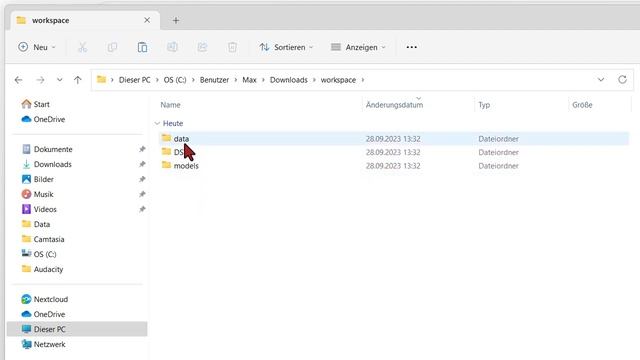Click Dateiordner type of data row

coord(498,139)
